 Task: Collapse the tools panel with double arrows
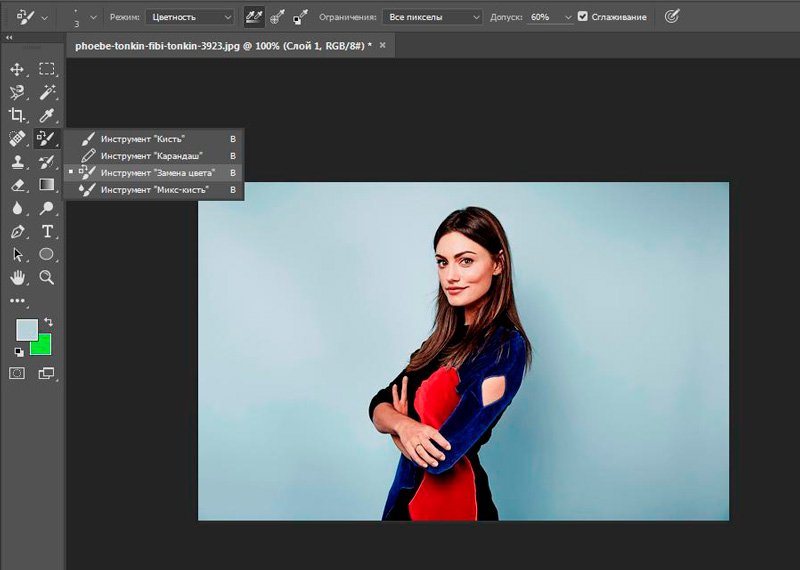click(x=8, y=37)
